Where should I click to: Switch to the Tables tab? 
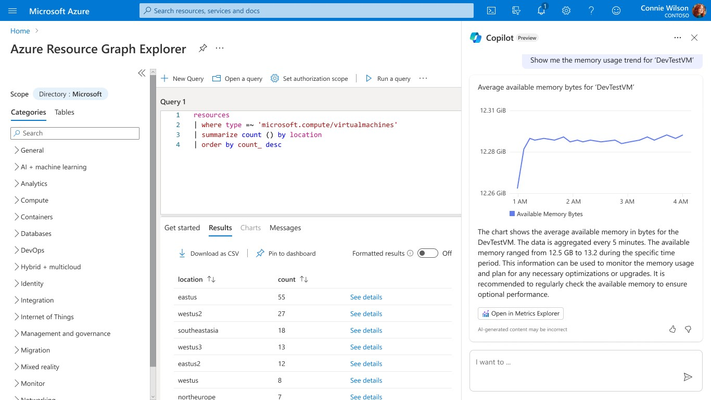pos(64,112)
